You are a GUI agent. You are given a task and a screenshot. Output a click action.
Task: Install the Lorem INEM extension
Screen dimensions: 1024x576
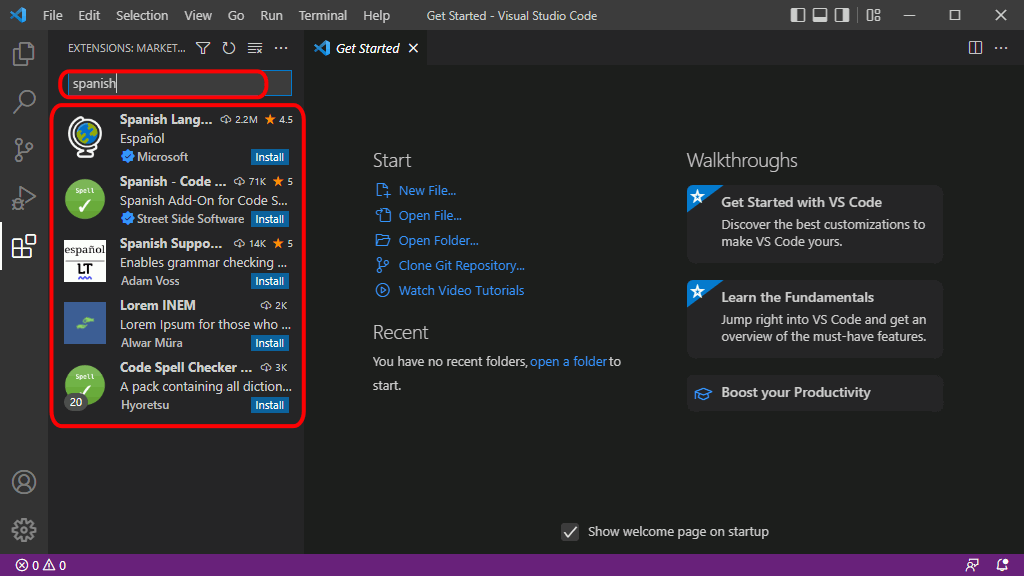click(270, 343)
